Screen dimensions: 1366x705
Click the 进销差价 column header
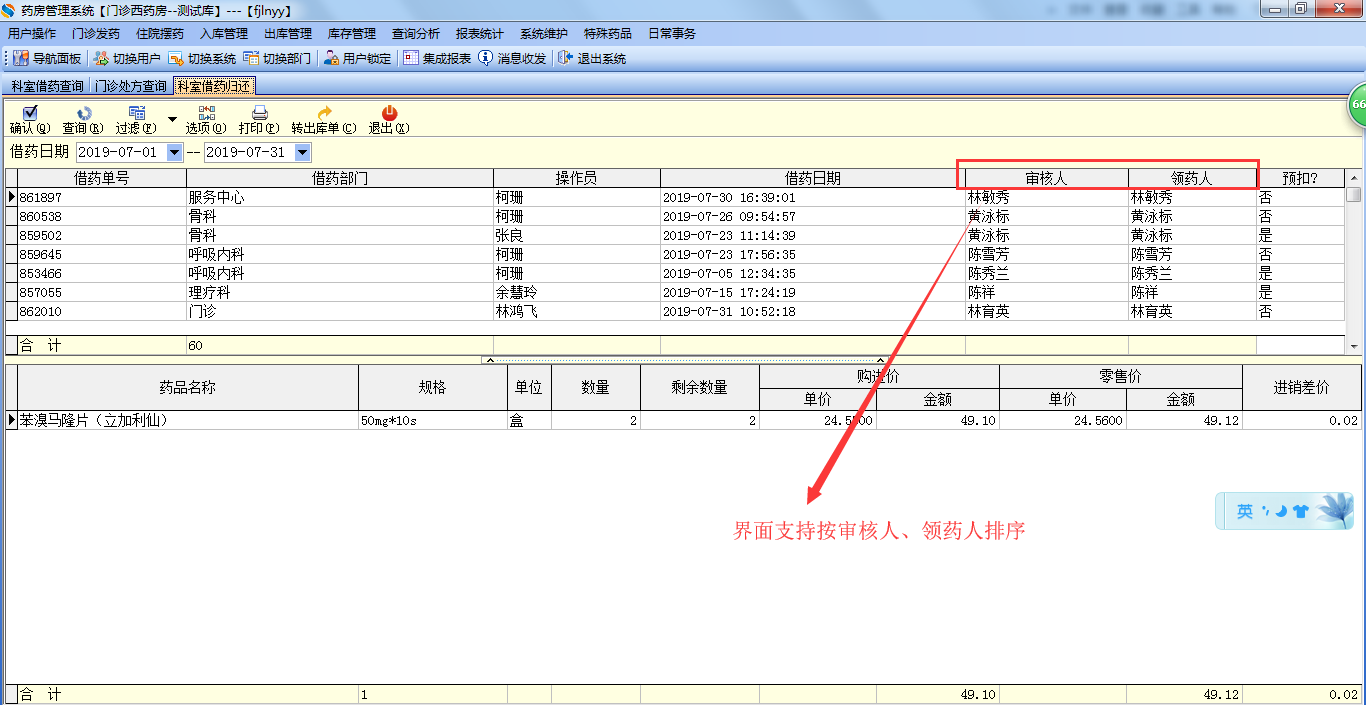tap(1302, 387)
